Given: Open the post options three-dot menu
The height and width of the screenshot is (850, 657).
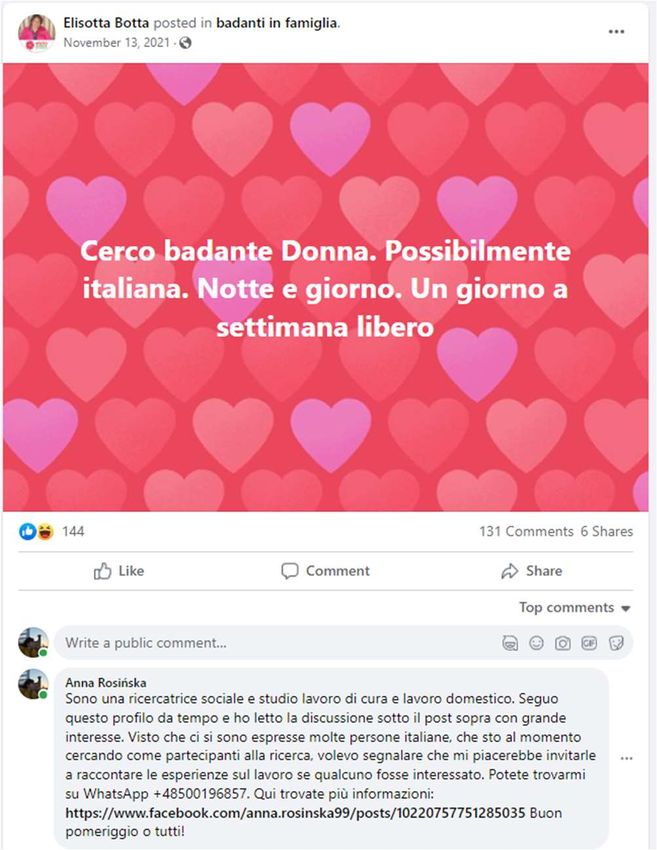Looking at the screenshot, I should click(x=616, y=31).
